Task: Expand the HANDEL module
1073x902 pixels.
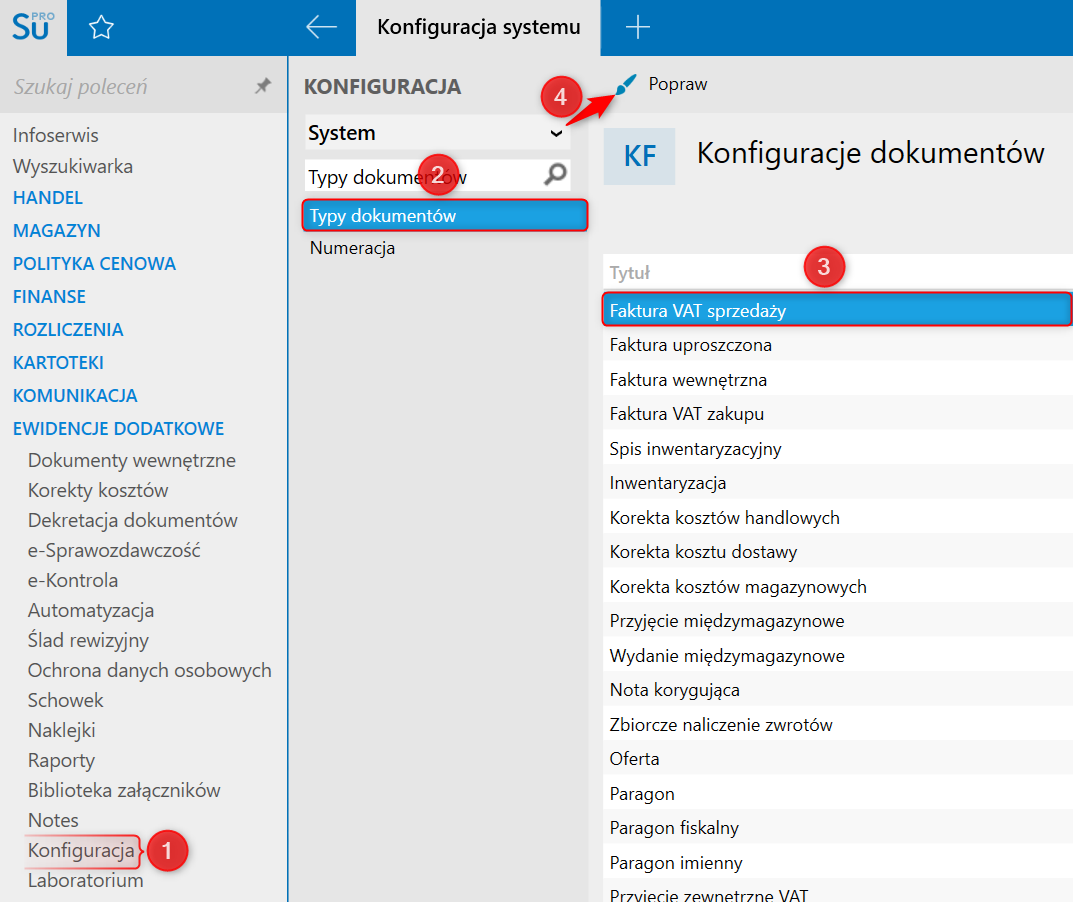Action: 48,198
